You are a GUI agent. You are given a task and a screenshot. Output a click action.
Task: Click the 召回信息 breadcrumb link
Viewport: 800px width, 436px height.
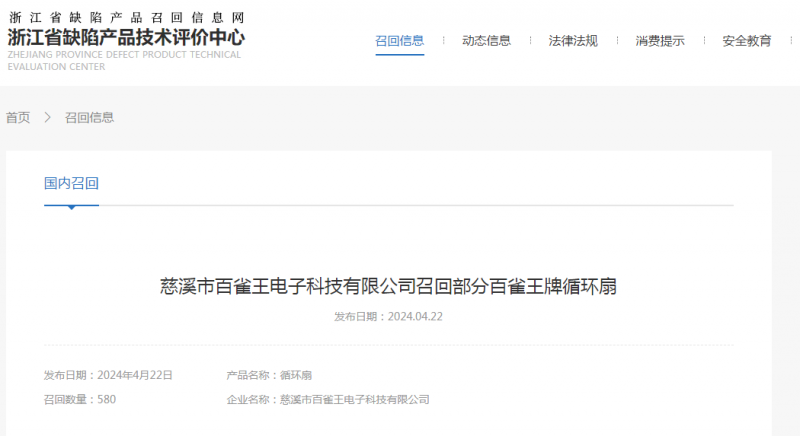pos(89,117)
